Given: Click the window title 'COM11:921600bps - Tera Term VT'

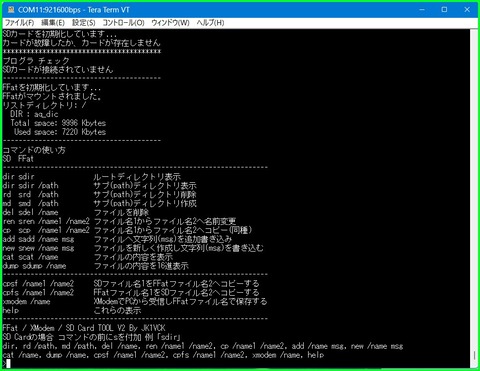Looking at the screenshot, I should click(74, 10).
